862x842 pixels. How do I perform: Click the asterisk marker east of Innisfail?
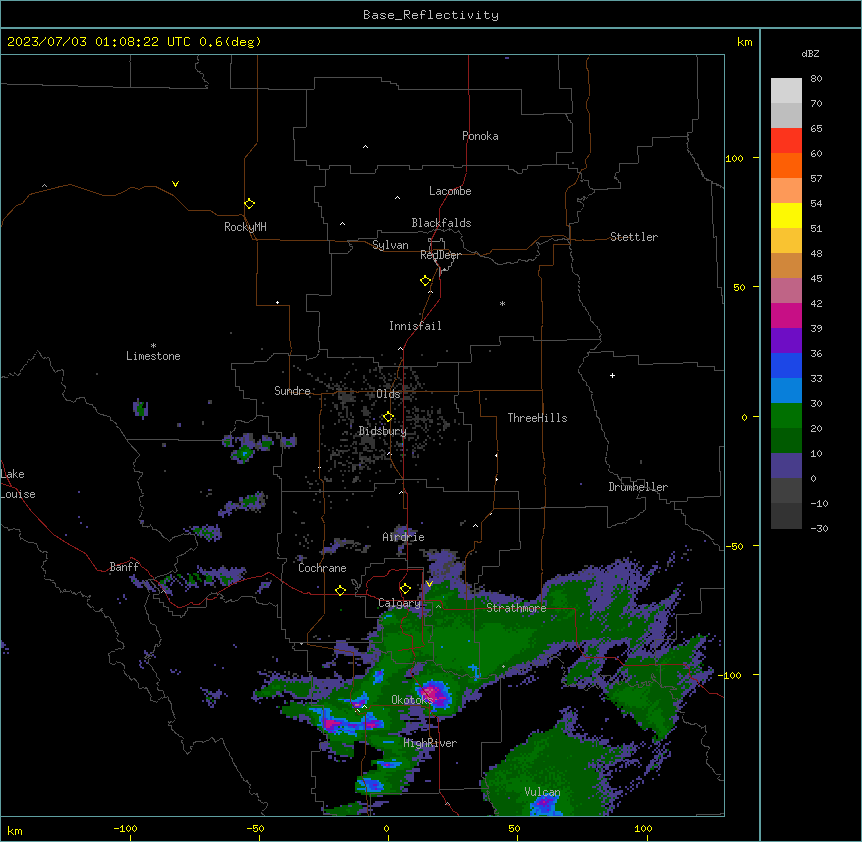pos(502,304)
